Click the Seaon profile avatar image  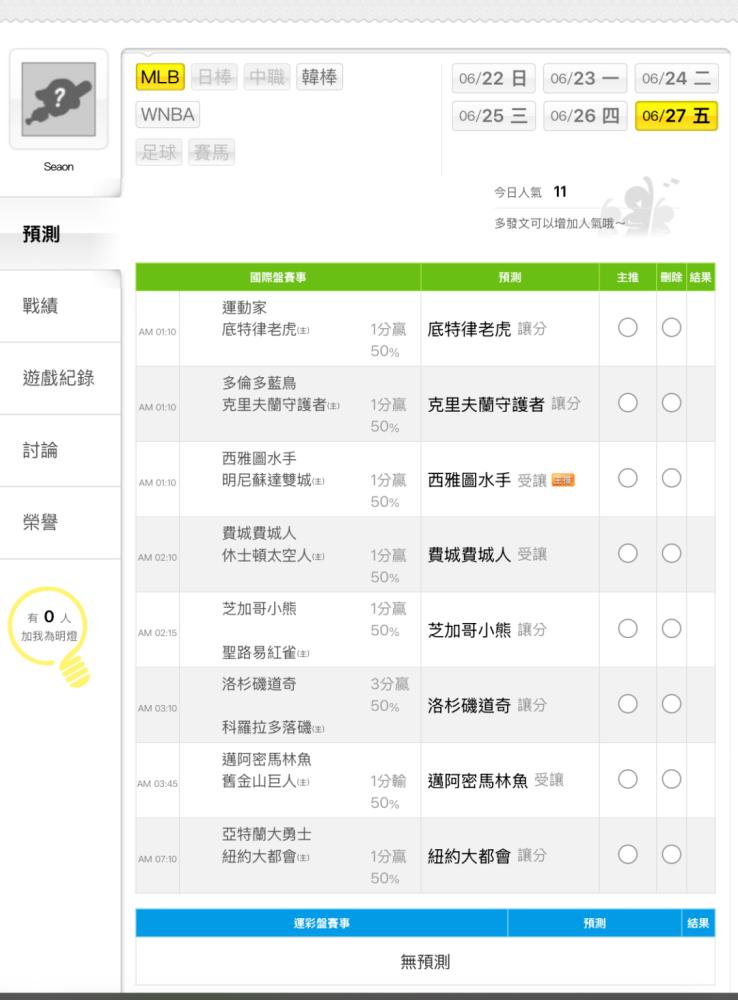[59, 99]
